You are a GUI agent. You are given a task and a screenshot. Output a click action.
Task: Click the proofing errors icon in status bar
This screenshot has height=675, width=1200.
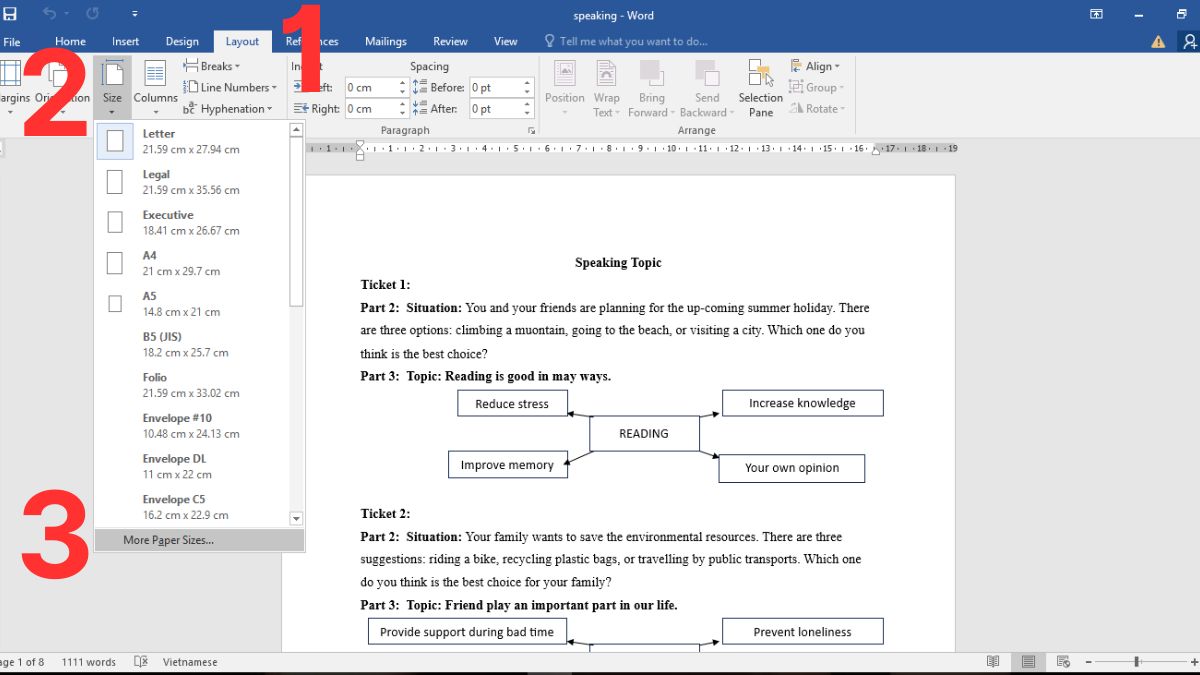coord(141,662)
